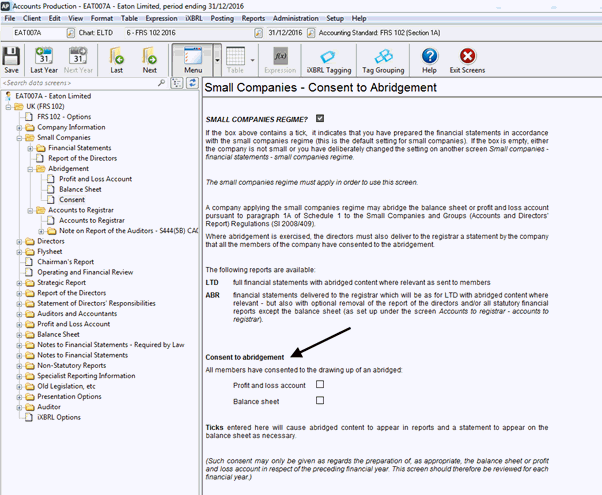Viewport: 602px width, 495px height.
Task: Select EAT007A - Eaton Limited root node
Action: point(53,96)
